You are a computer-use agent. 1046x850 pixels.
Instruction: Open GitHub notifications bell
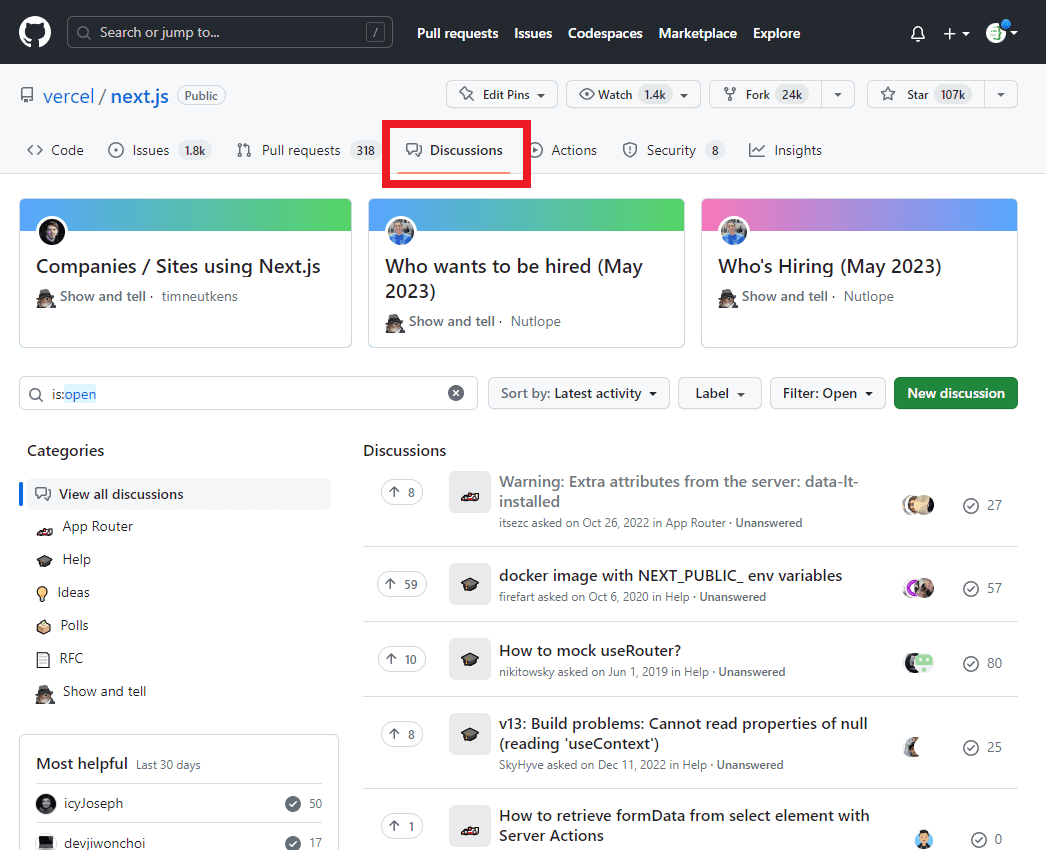click(x=917, y=33)
